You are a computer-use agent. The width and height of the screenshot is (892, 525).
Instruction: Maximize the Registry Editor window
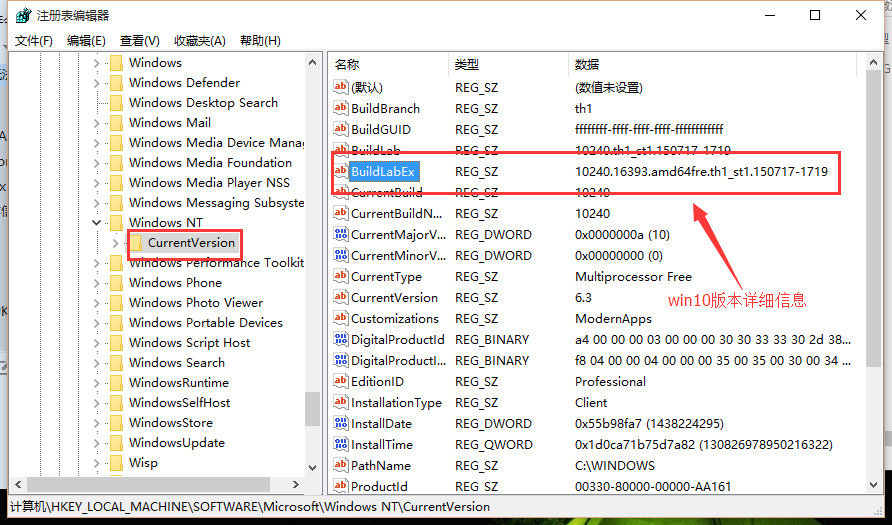(x=815, y=15)
